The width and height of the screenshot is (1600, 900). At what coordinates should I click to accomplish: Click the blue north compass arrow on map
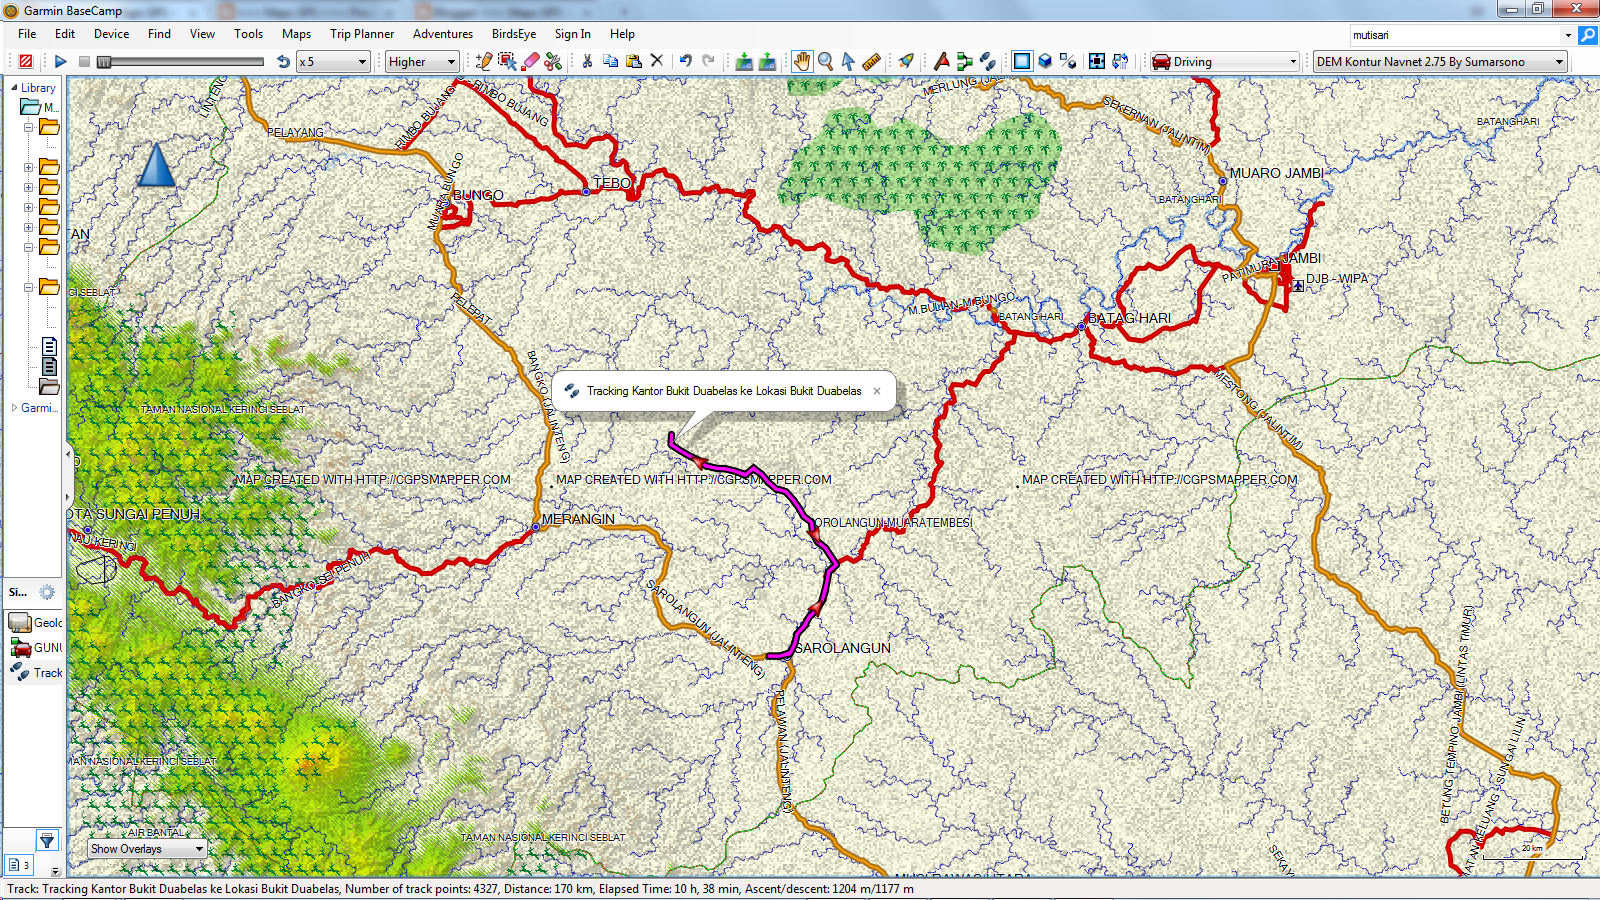click(156, 165)
